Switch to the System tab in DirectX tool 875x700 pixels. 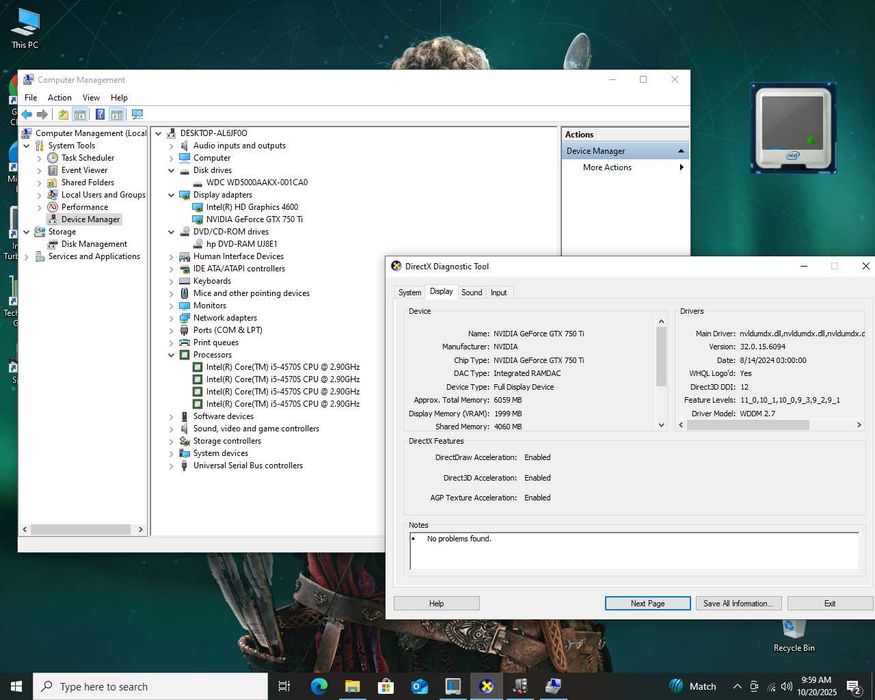(410, 293)
